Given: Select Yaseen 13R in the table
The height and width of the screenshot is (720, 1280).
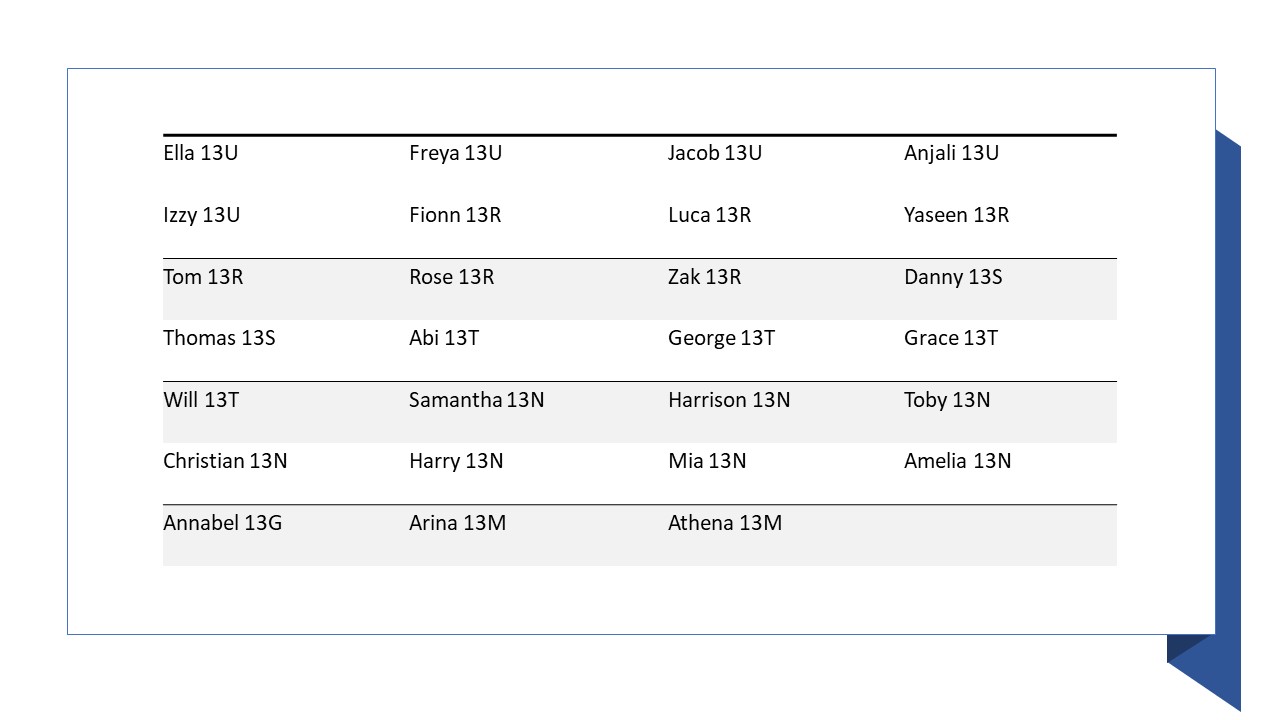Looking at the screenshot, I should (956, 215).
